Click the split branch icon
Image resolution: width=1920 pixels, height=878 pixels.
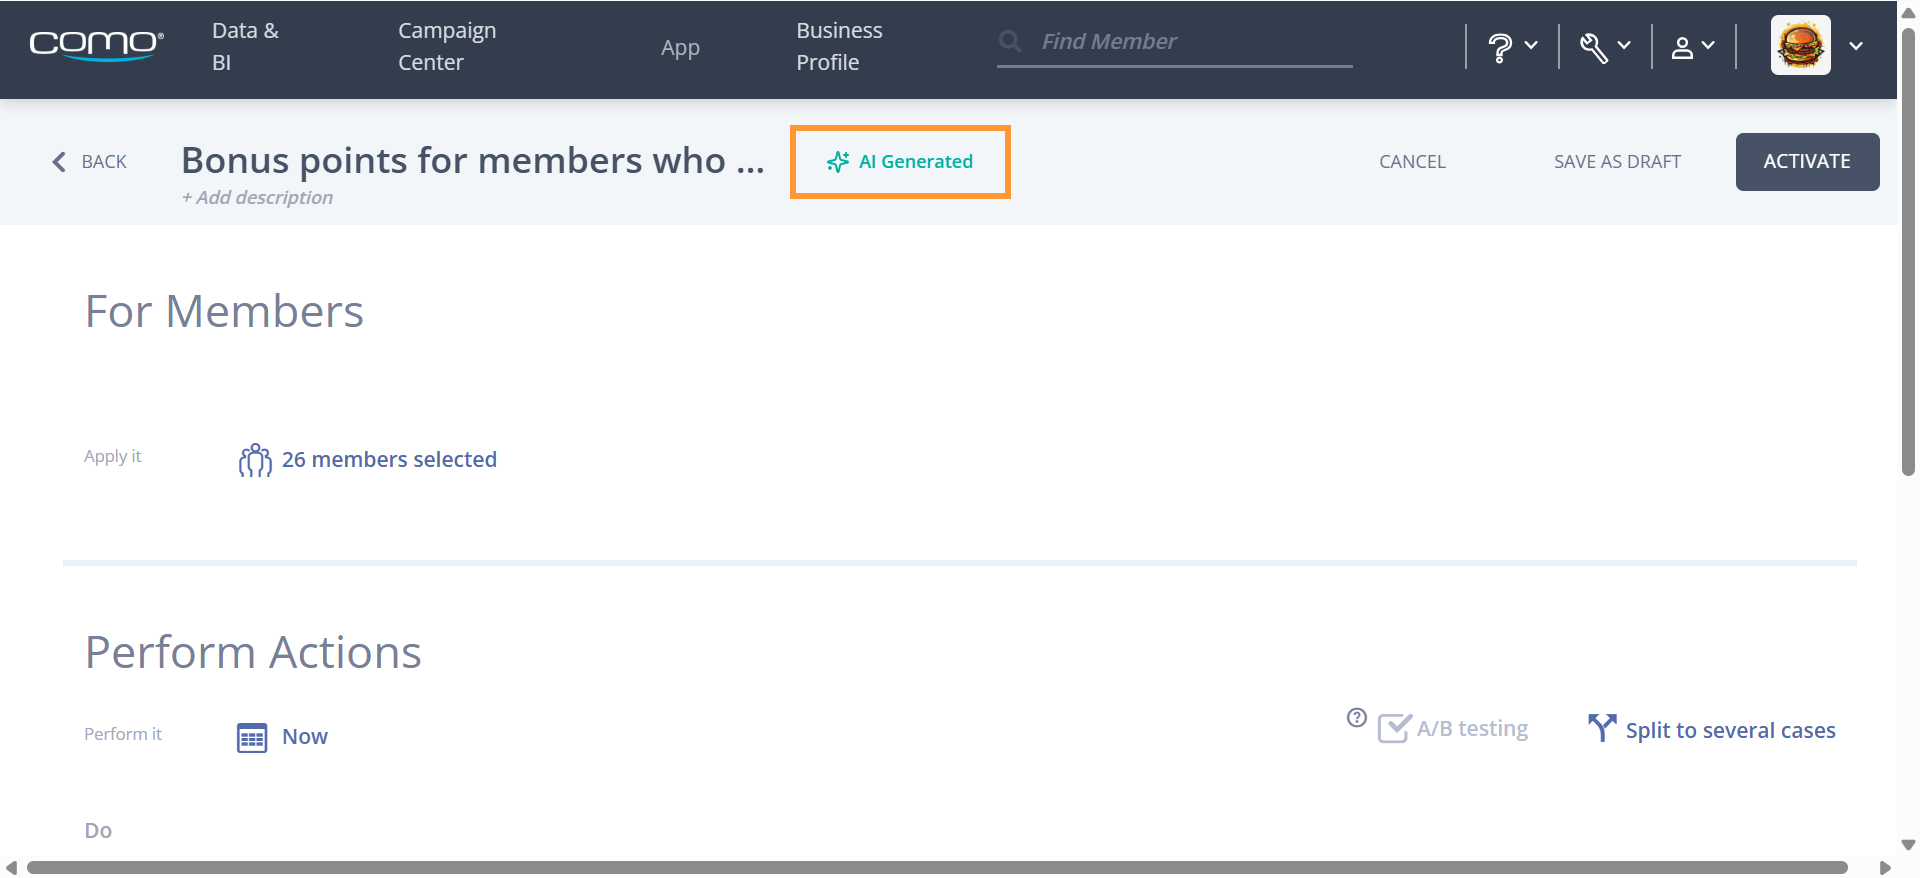click(1602, 728)
